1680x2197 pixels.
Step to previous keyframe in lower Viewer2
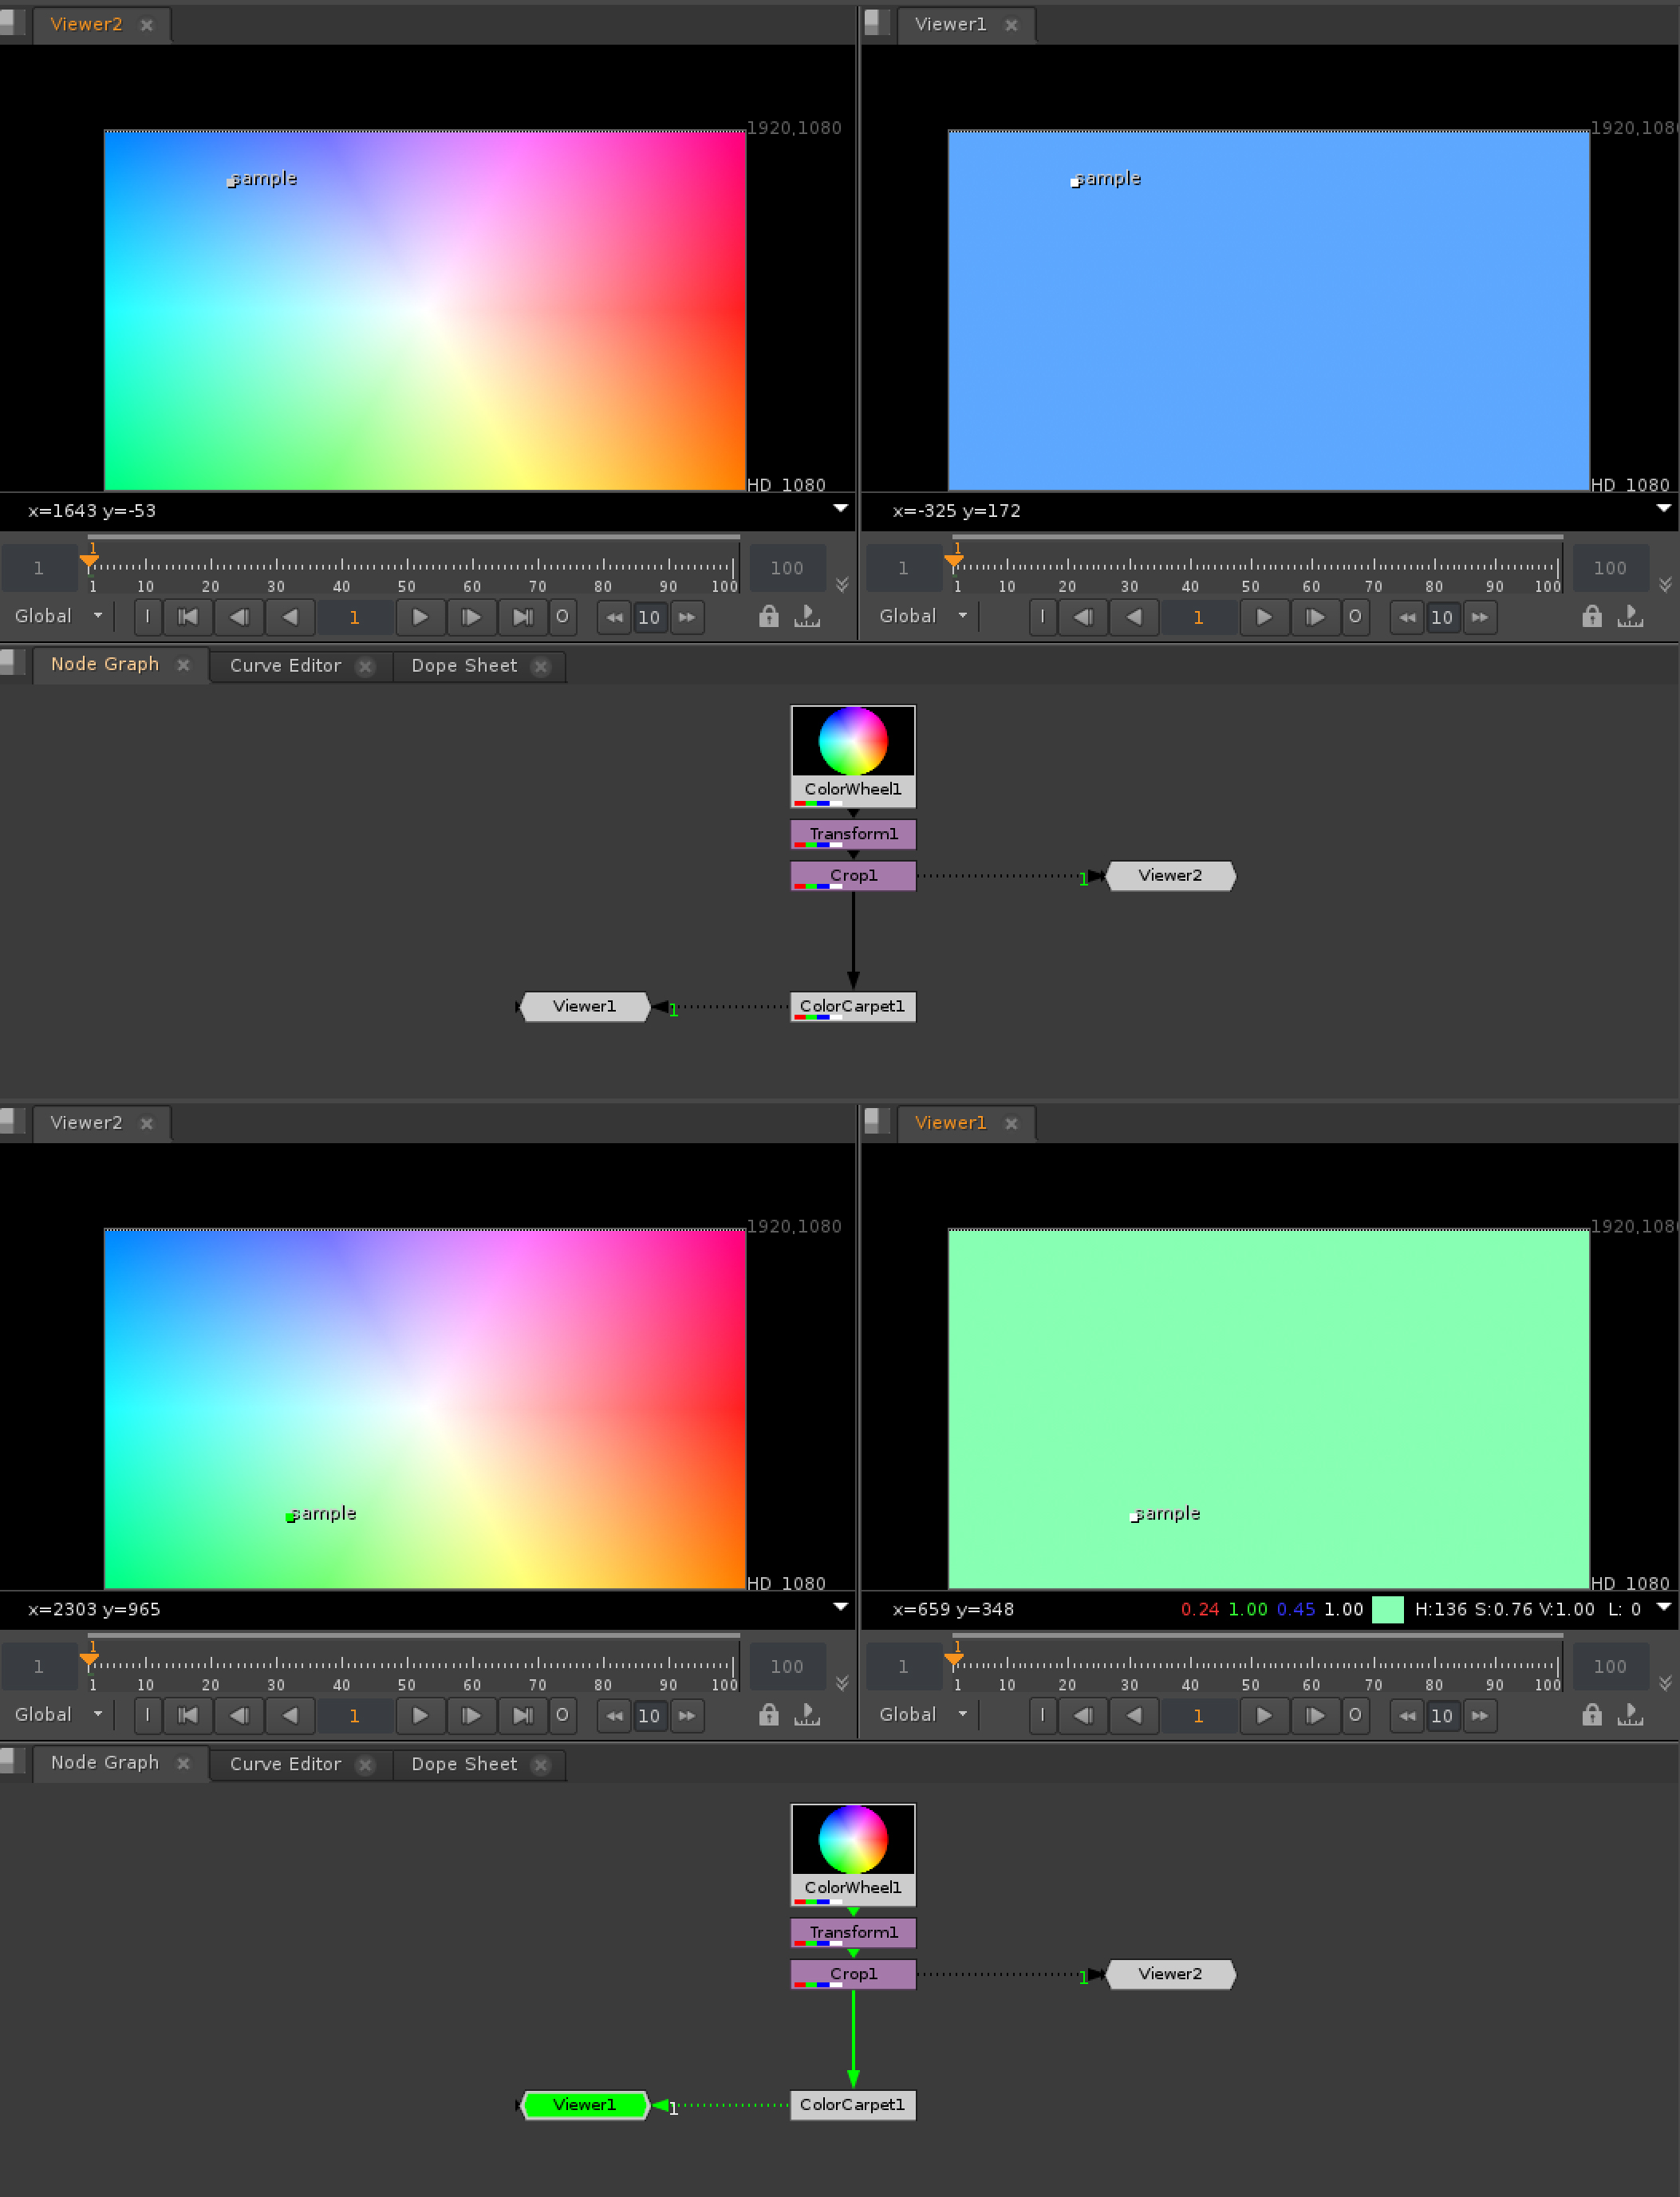coord(239,1716)
